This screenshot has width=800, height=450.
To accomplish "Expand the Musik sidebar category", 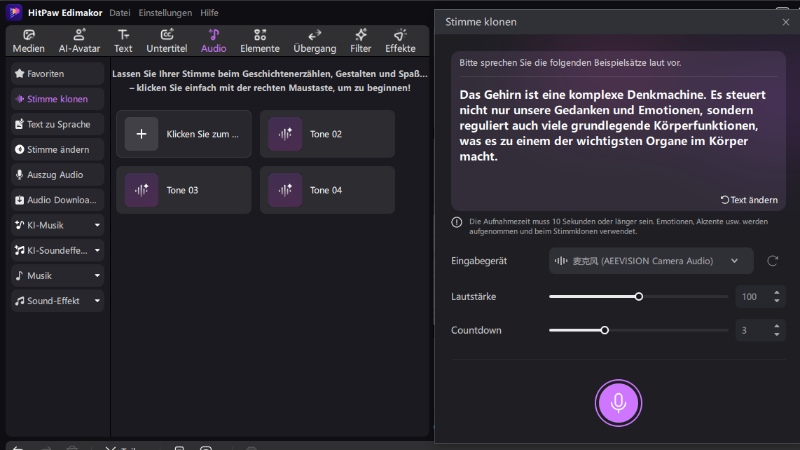I will [x=97, y=275].
